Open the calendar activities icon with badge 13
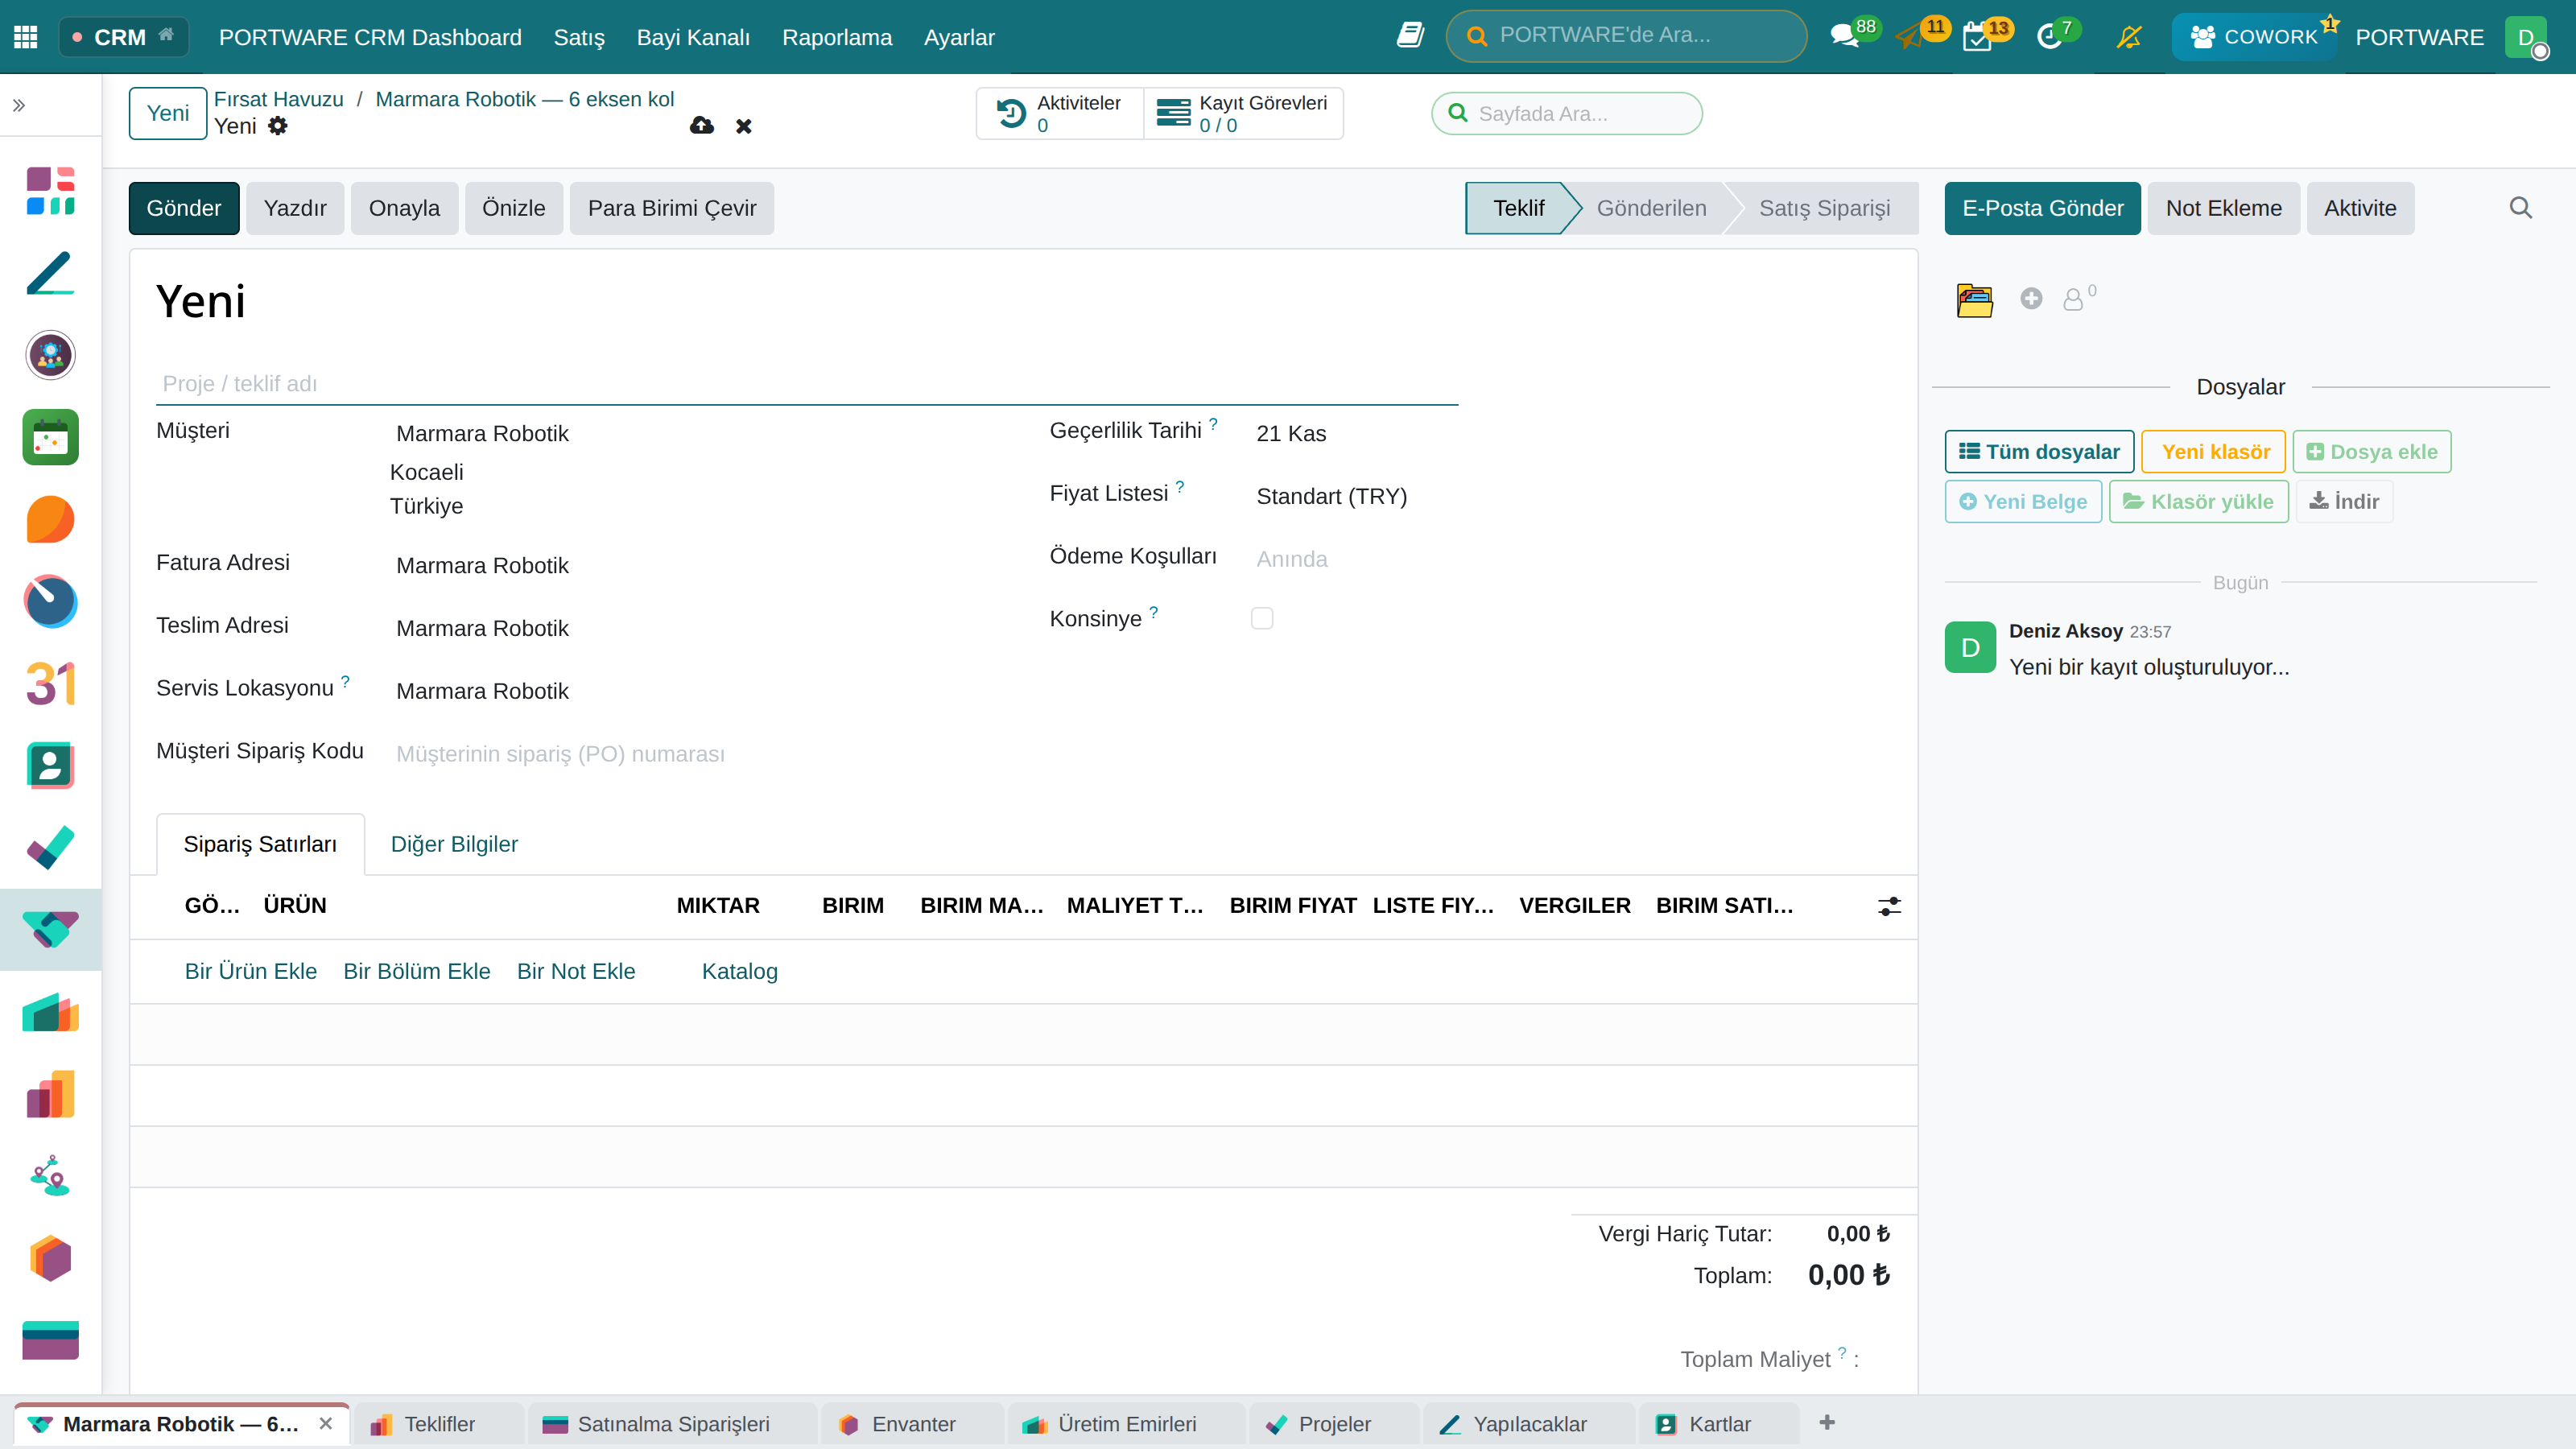The width and height of the screenshot is (2576, 1449). [1977, 37]
